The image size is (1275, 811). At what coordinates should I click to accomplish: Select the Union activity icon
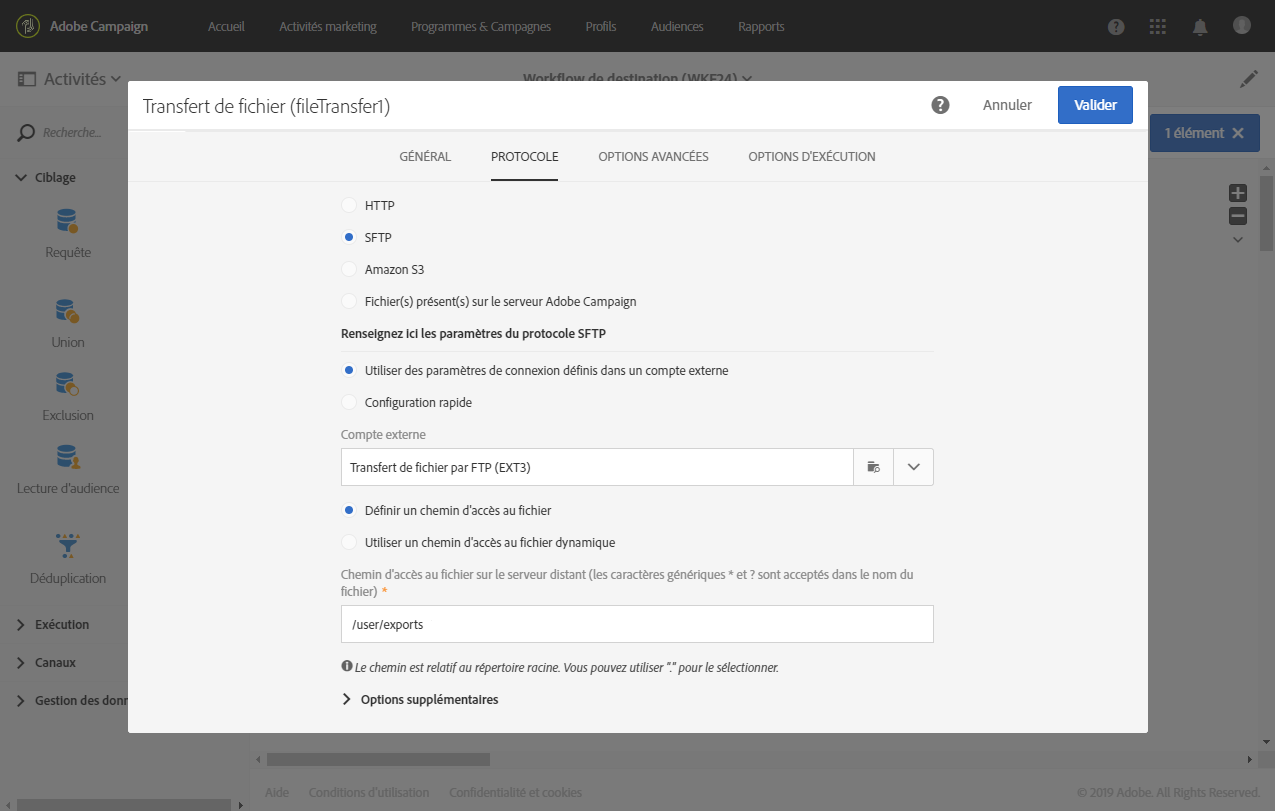pyautogui.click(x=68, y=311)
